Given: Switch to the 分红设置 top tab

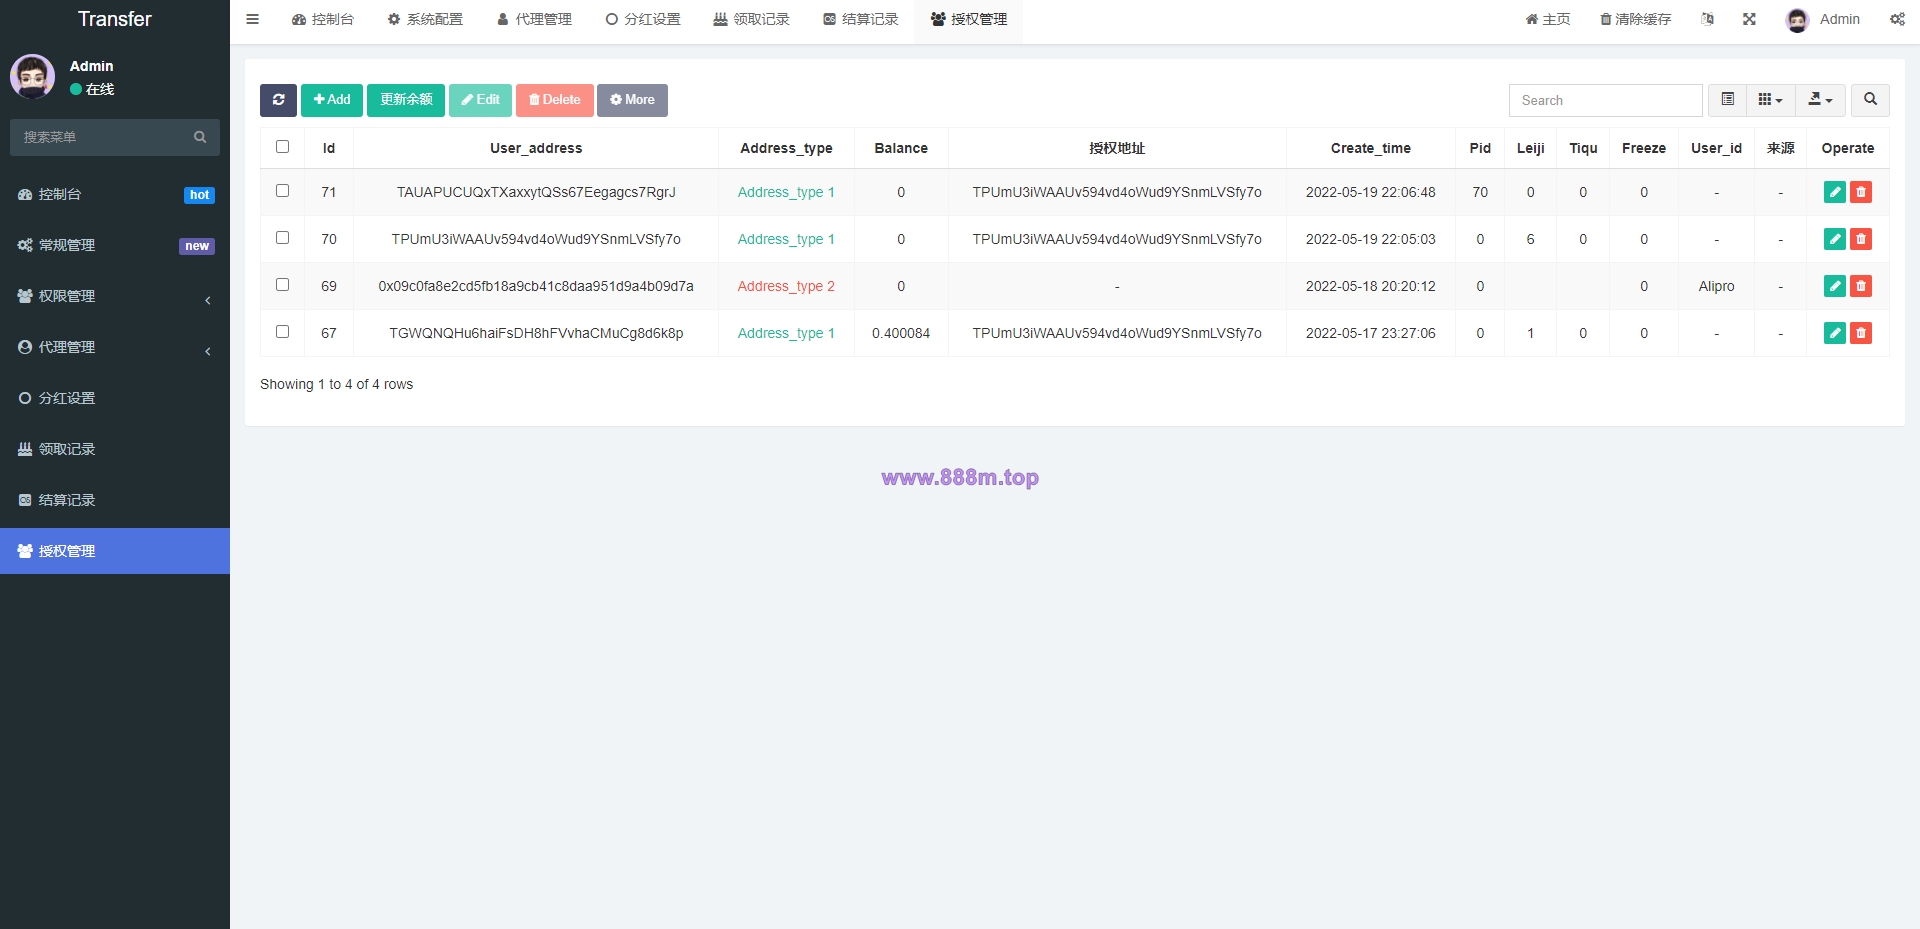Looking at the screenshot, I should (x=642, y=19).
